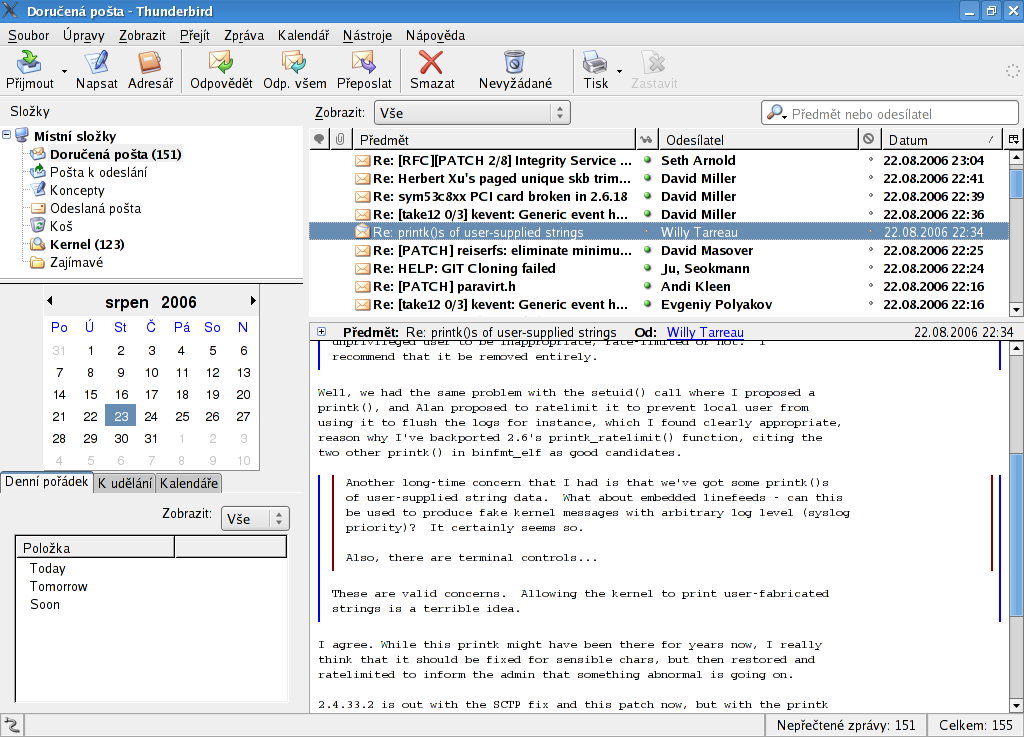Click the offline status icon in status bar
Viewport: 1024px width, 737px height.
coord(12,725)
